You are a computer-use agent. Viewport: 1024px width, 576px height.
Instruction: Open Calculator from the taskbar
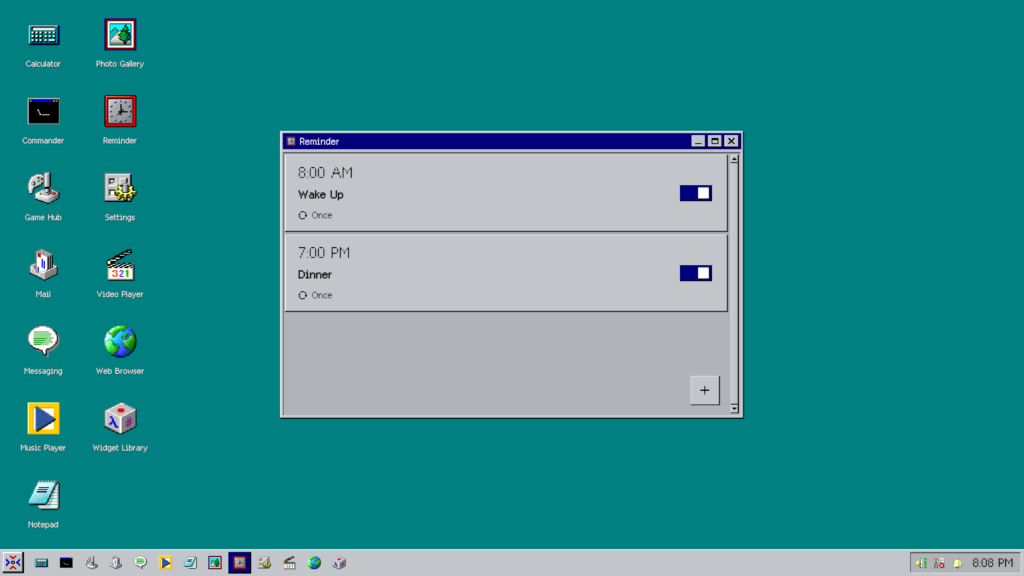pos(41,563)
